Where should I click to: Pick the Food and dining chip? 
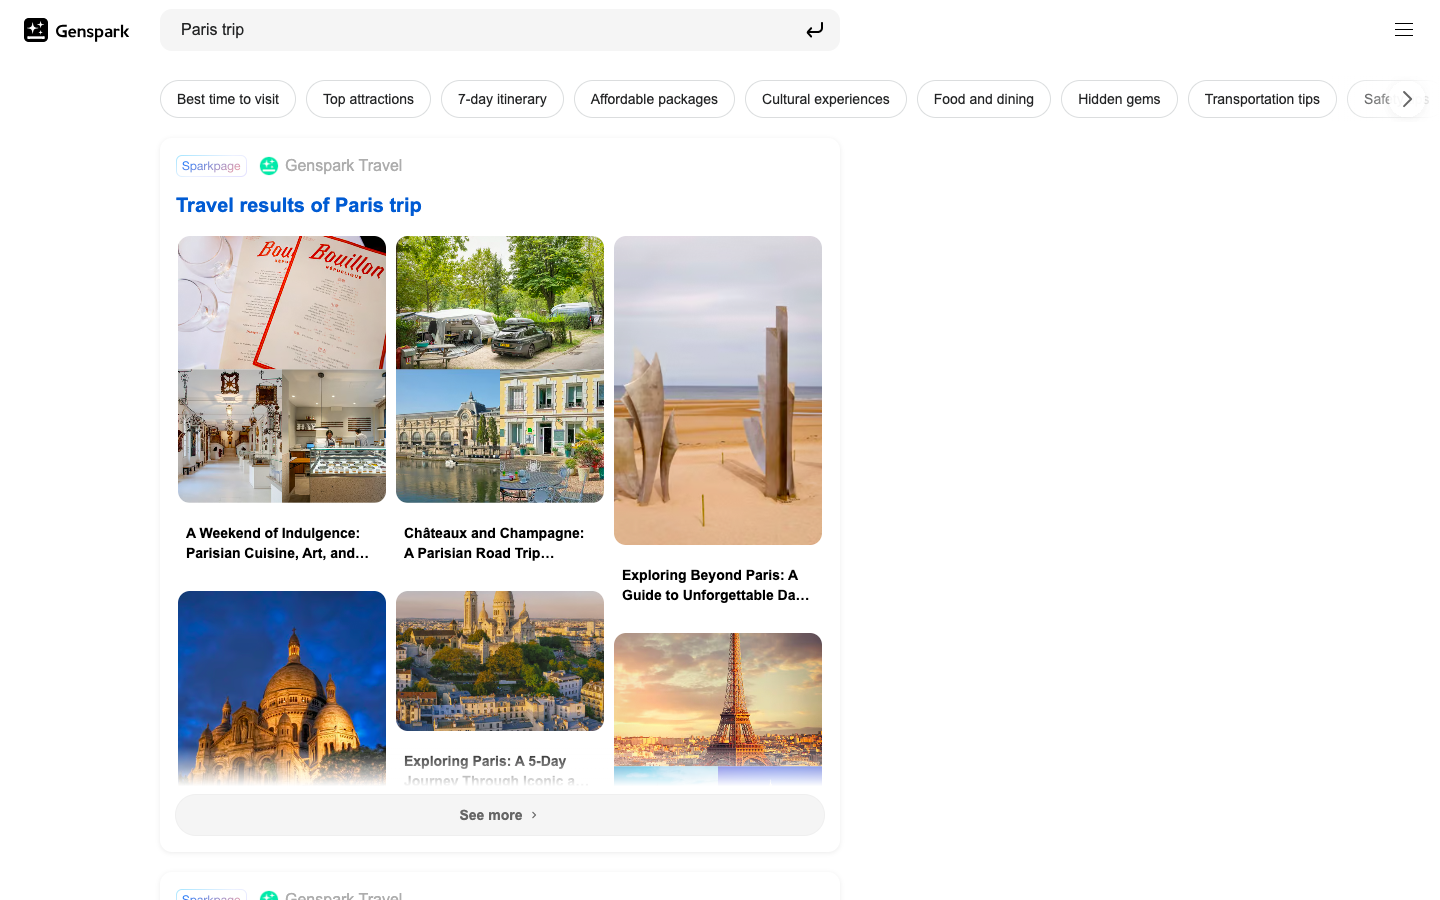coord(984,99)
